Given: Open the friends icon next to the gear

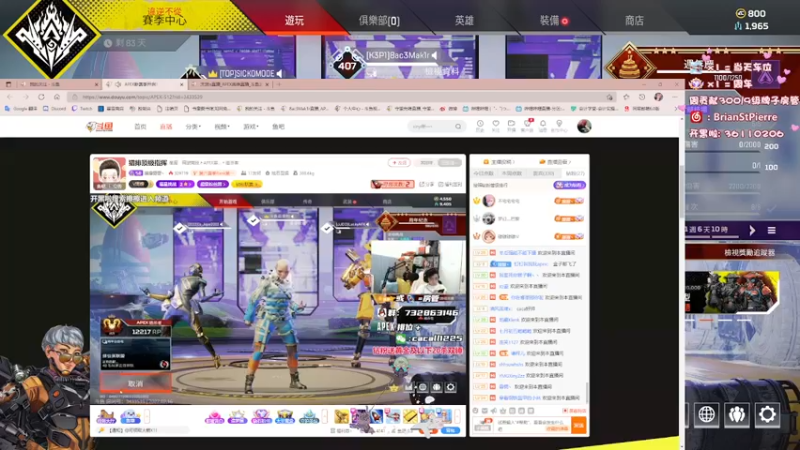Looking at the screenshot, I should [737, 414].
